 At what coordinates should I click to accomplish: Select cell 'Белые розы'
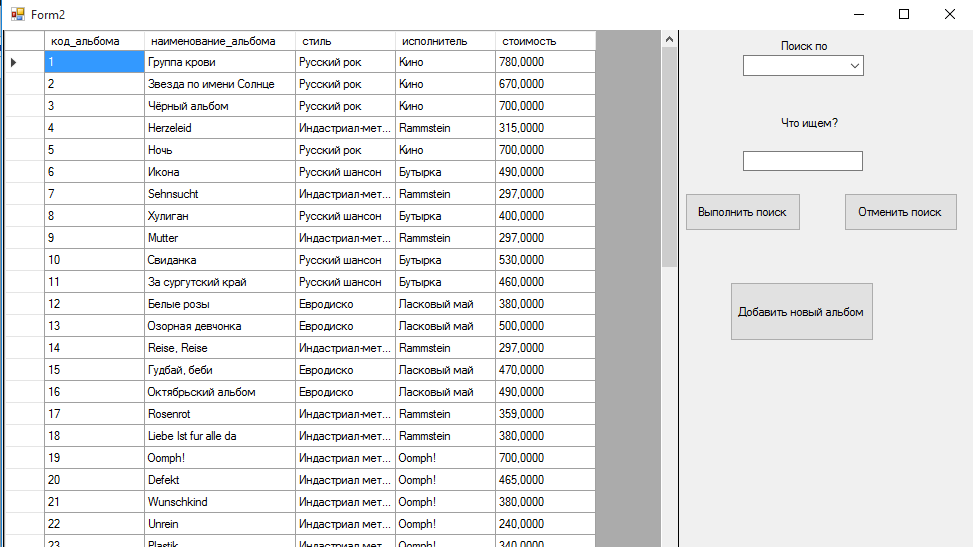220,304
